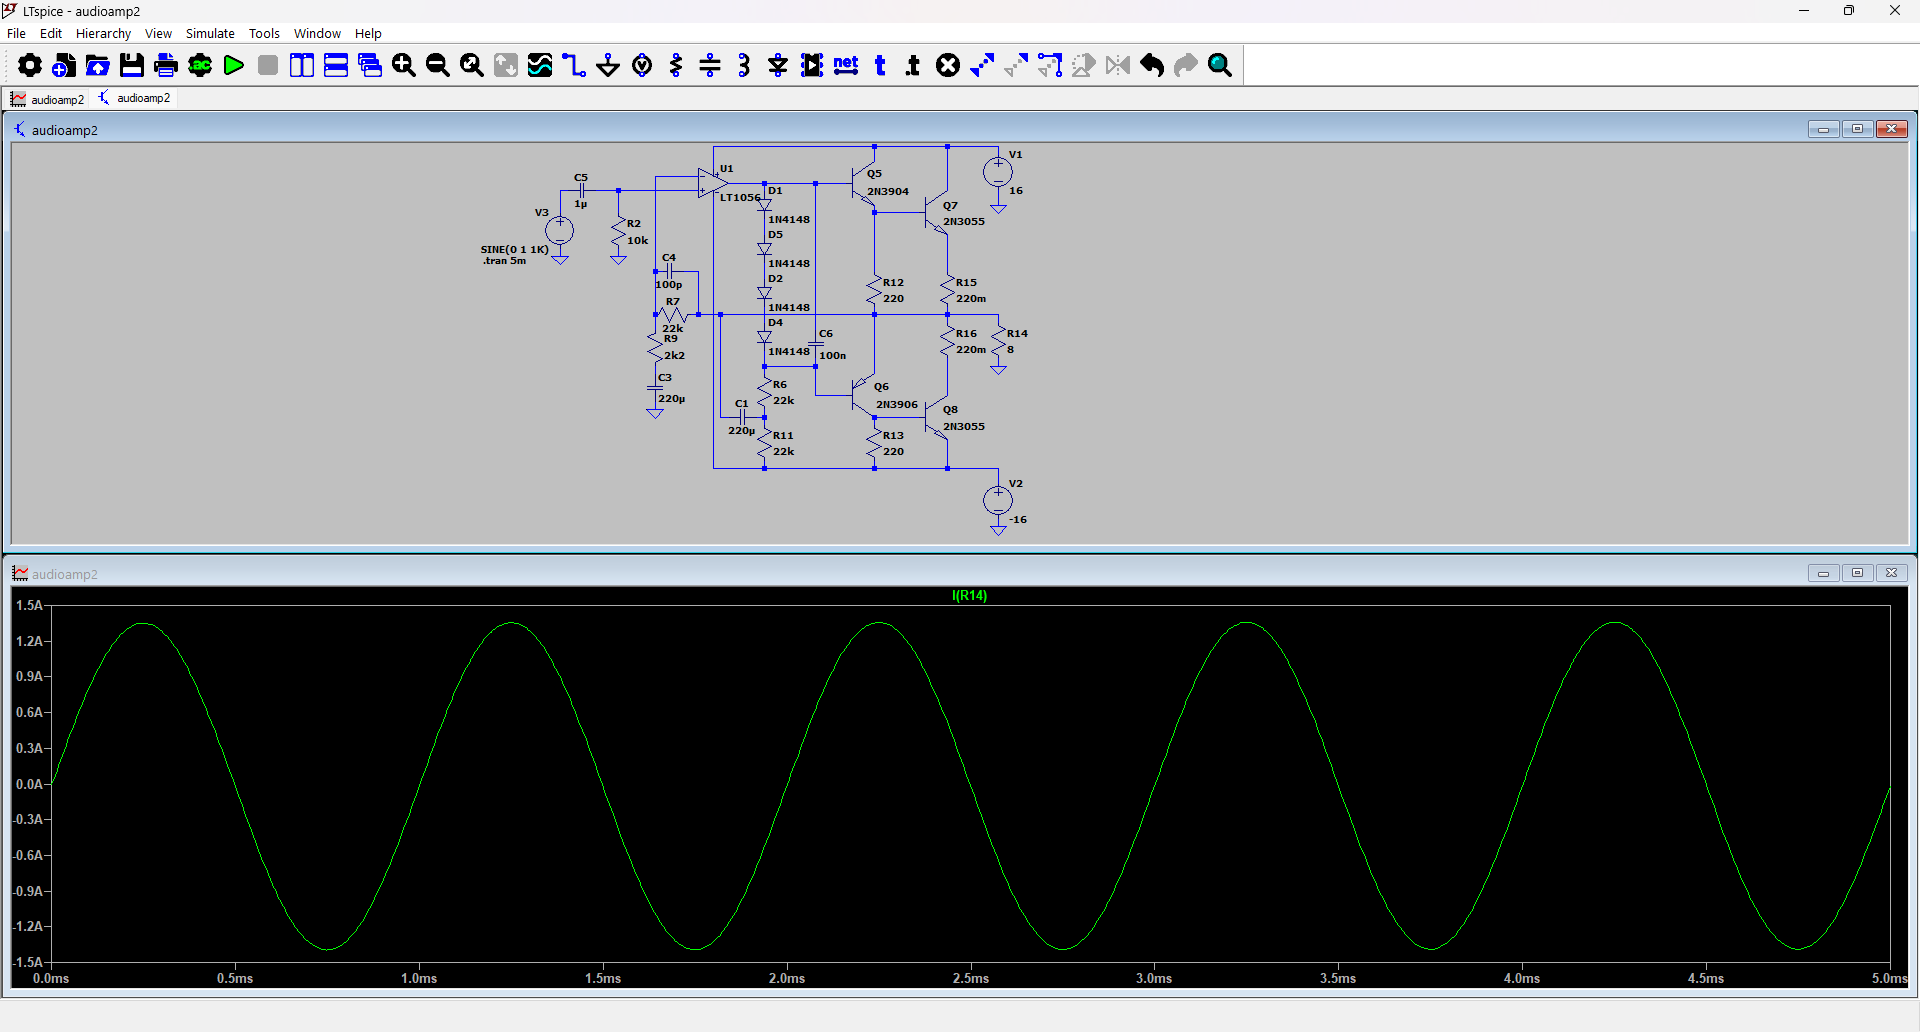
Task: Open the Place Component chip icon
Action: point(812,65)
